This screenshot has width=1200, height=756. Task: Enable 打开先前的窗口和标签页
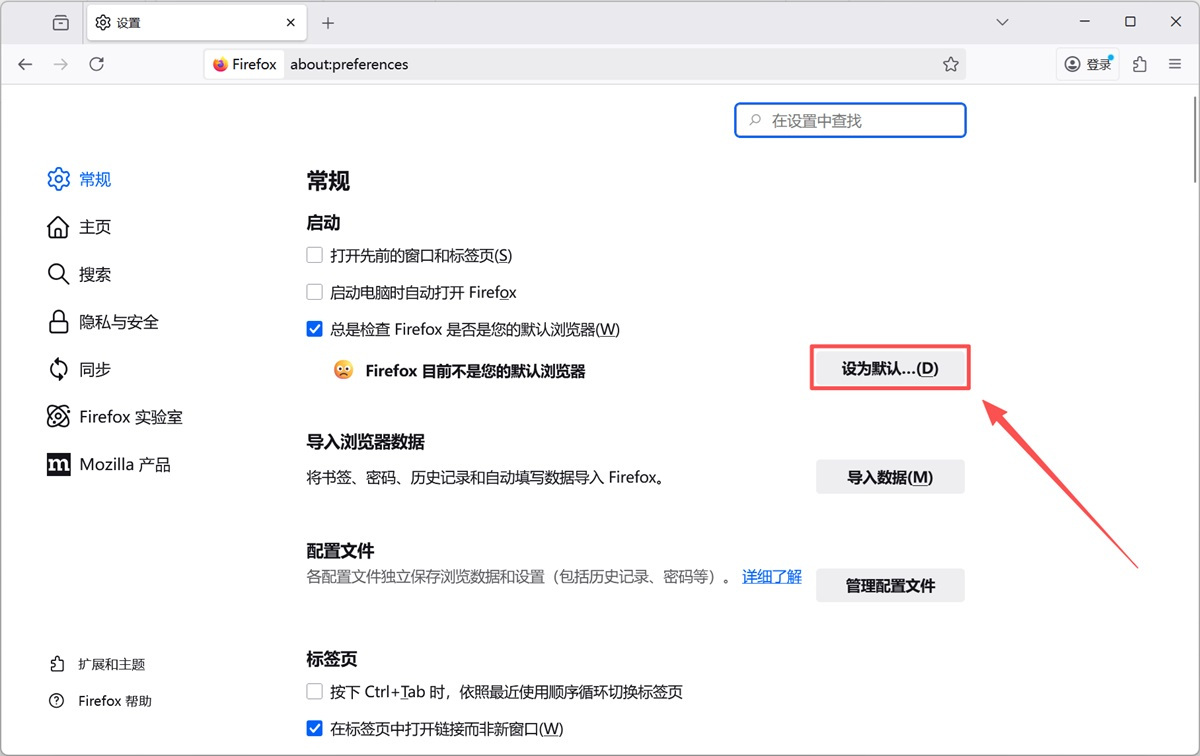click(x=314, y=255)
